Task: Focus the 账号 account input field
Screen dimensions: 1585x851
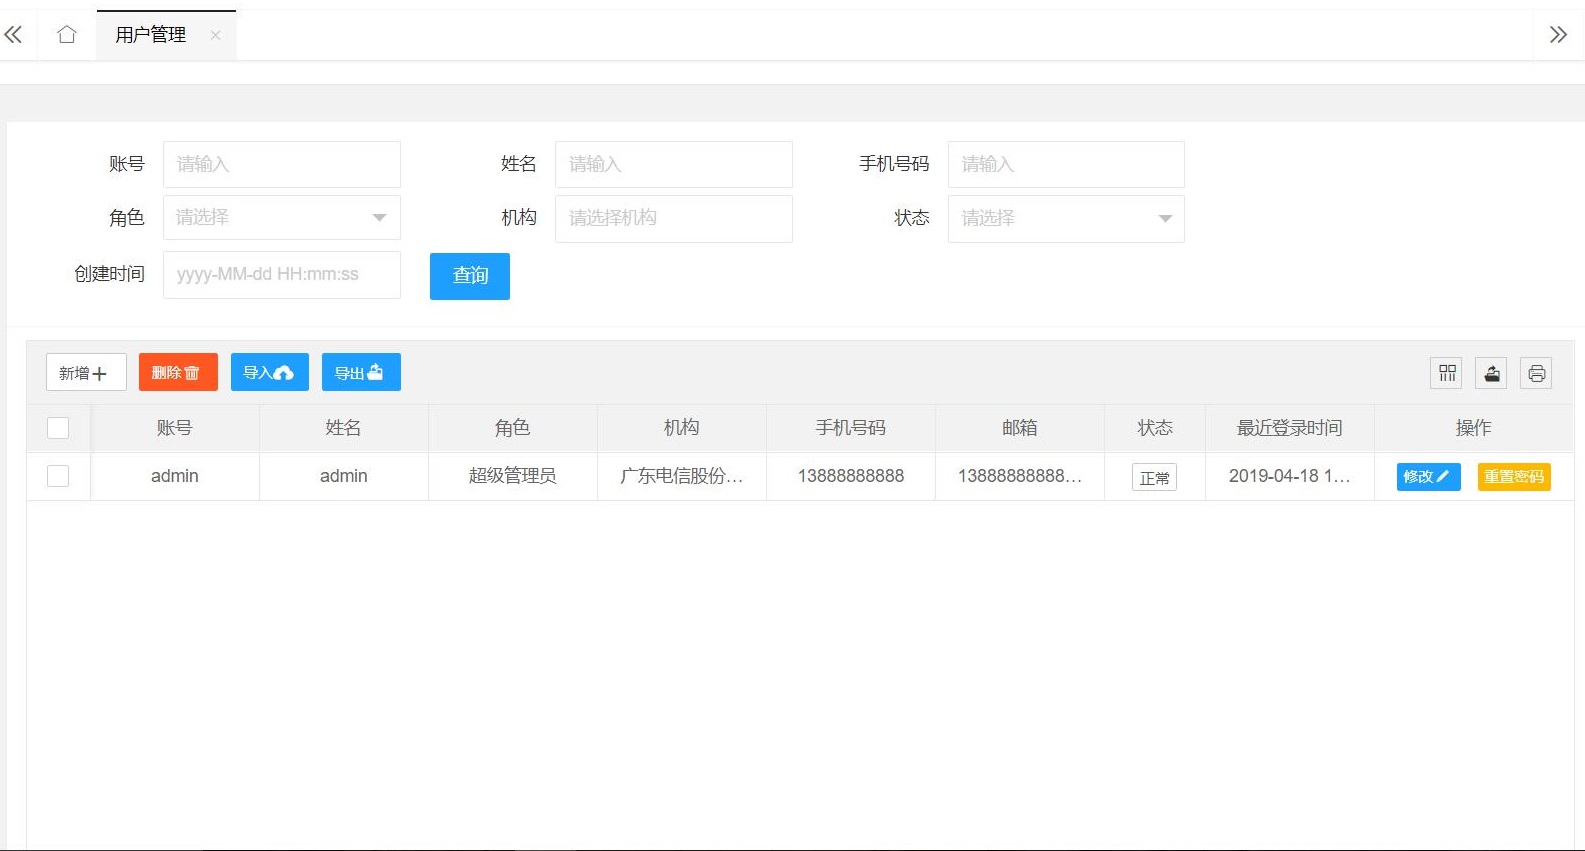Action: (x=282, y=164)
